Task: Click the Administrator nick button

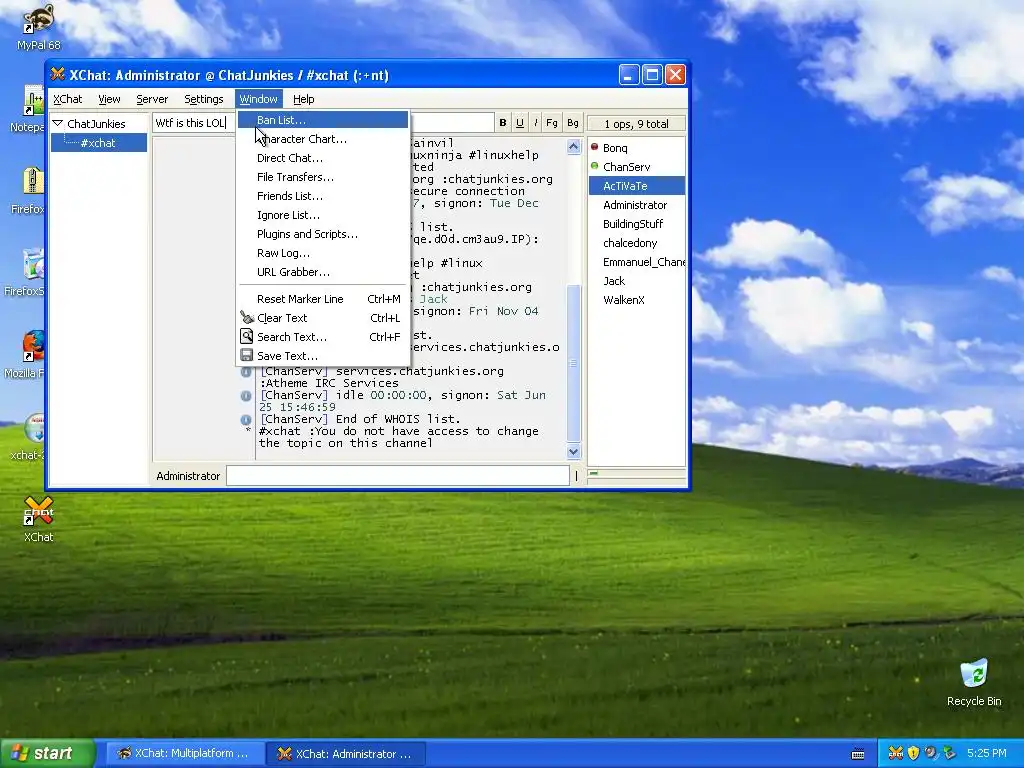Action: click(188, 476)
